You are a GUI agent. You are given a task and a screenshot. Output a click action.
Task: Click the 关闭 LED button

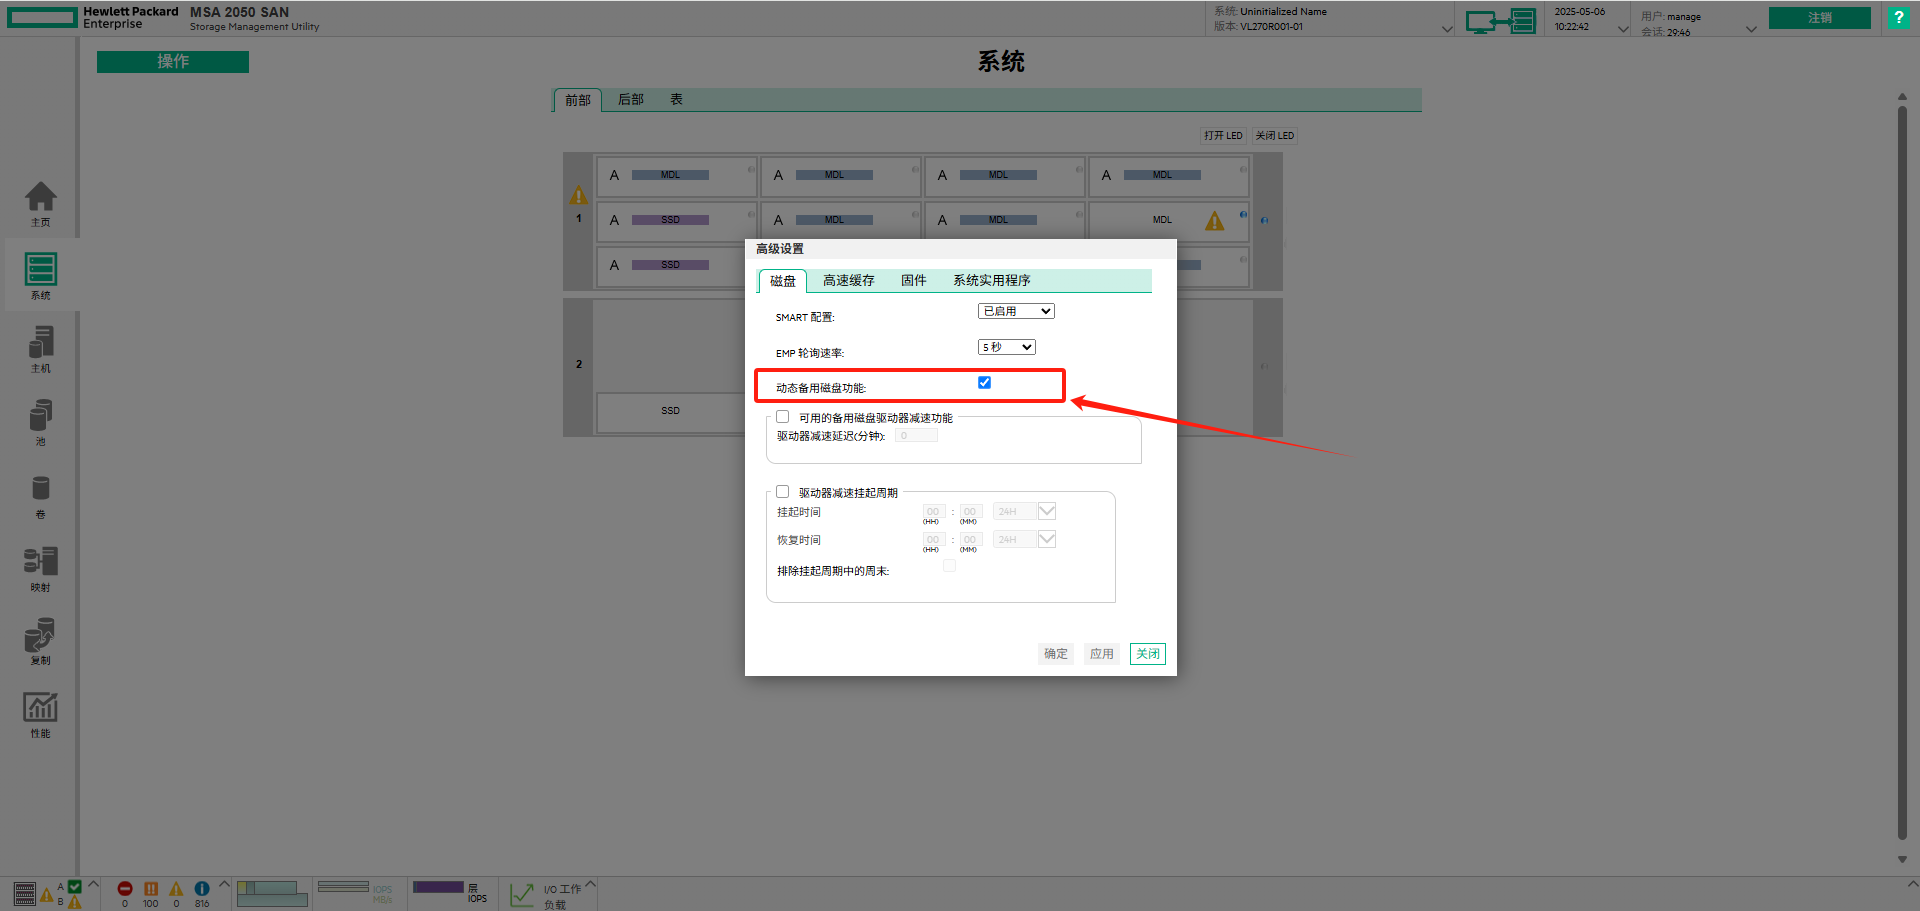pos(1275,136)
